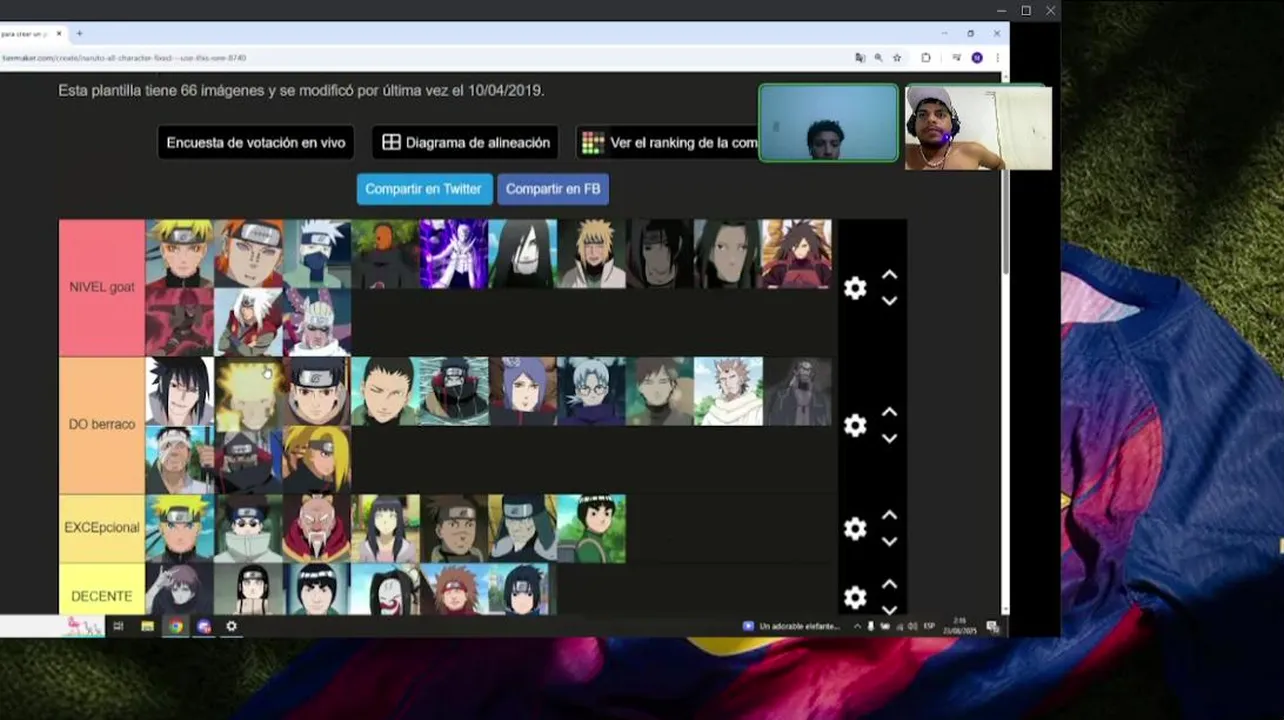Select the orange DO berraco tier label
The width and height of the screenshot is (1284, 720).
[102, 424]
